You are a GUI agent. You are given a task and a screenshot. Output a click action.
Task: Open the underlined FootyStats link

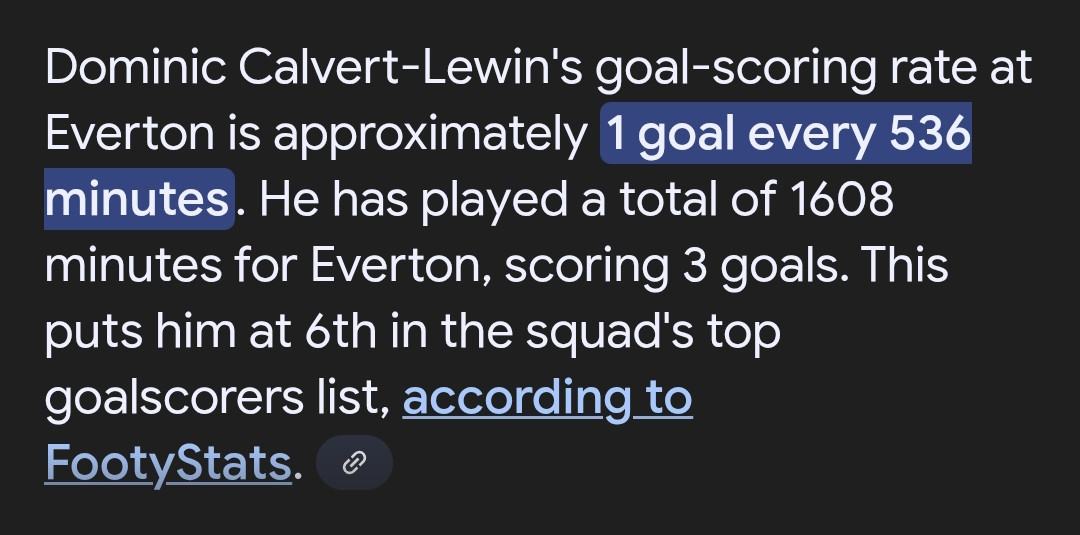click(x=167, y=463)
